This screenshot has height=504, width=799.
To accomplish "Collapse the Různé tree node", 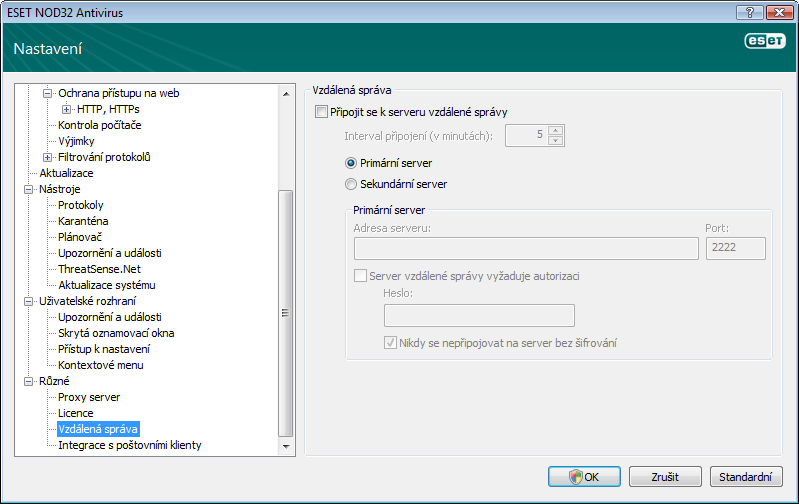I will pyautogui.click(x=29, y=381).
